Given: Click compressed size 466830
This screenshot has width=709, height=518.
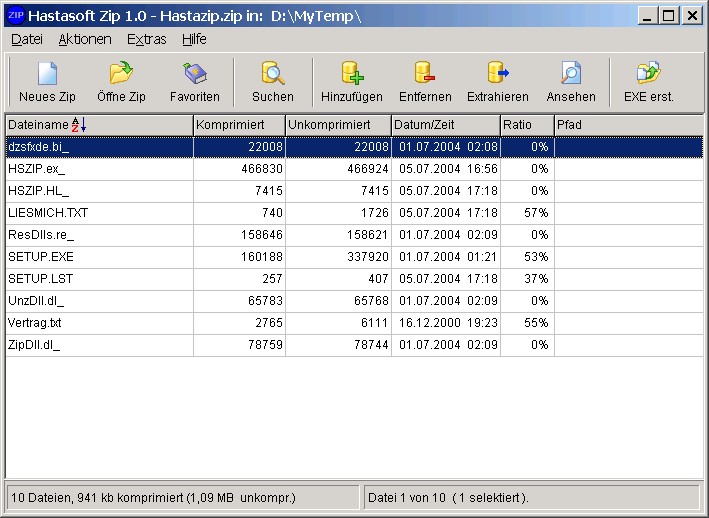Looking at the screenshot, I should point(262,169).
